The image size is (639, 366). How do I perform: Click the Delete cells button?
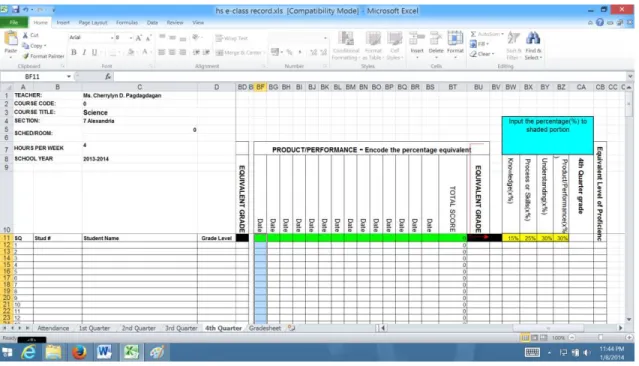tap(436, 45)
